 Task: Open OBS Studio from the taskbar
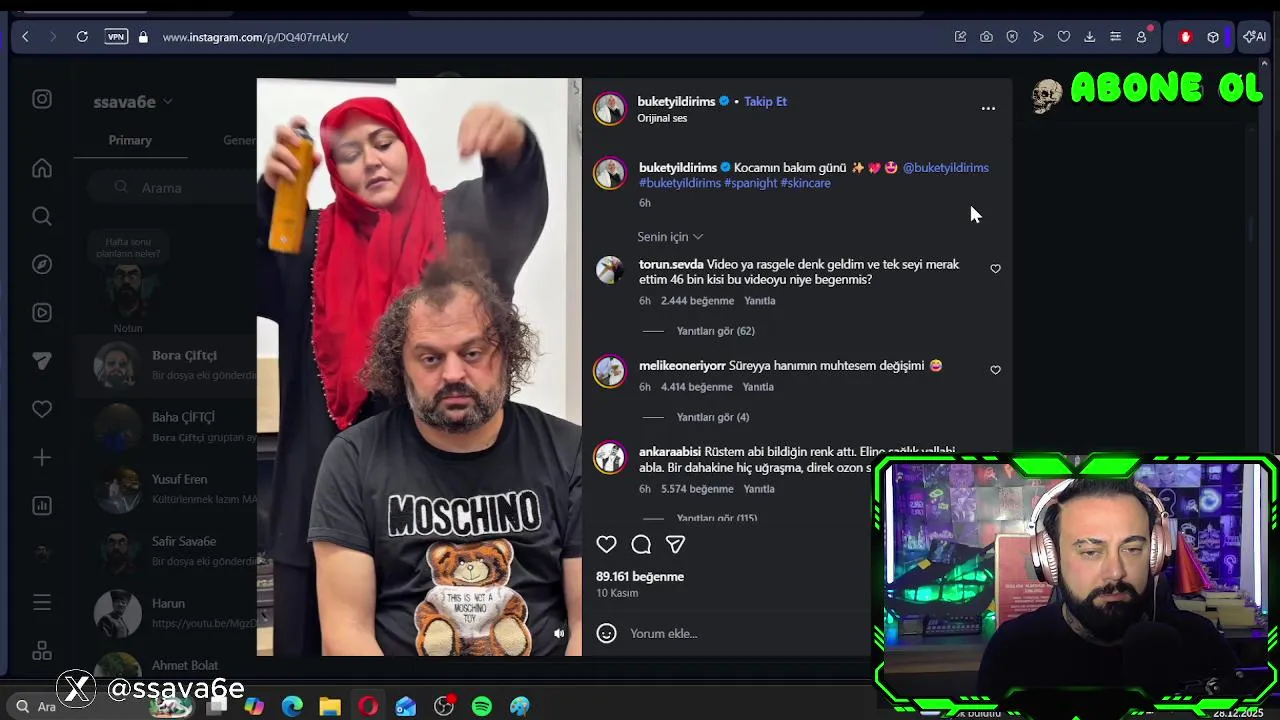(444, 707)
